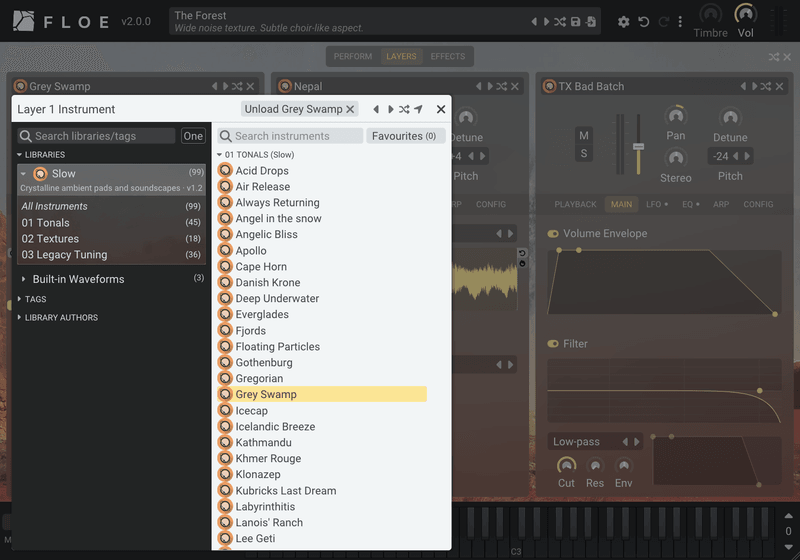Open the Low-pass filter type dropdown
This screenshot has width=800, height=560.
tap(584, 442)
